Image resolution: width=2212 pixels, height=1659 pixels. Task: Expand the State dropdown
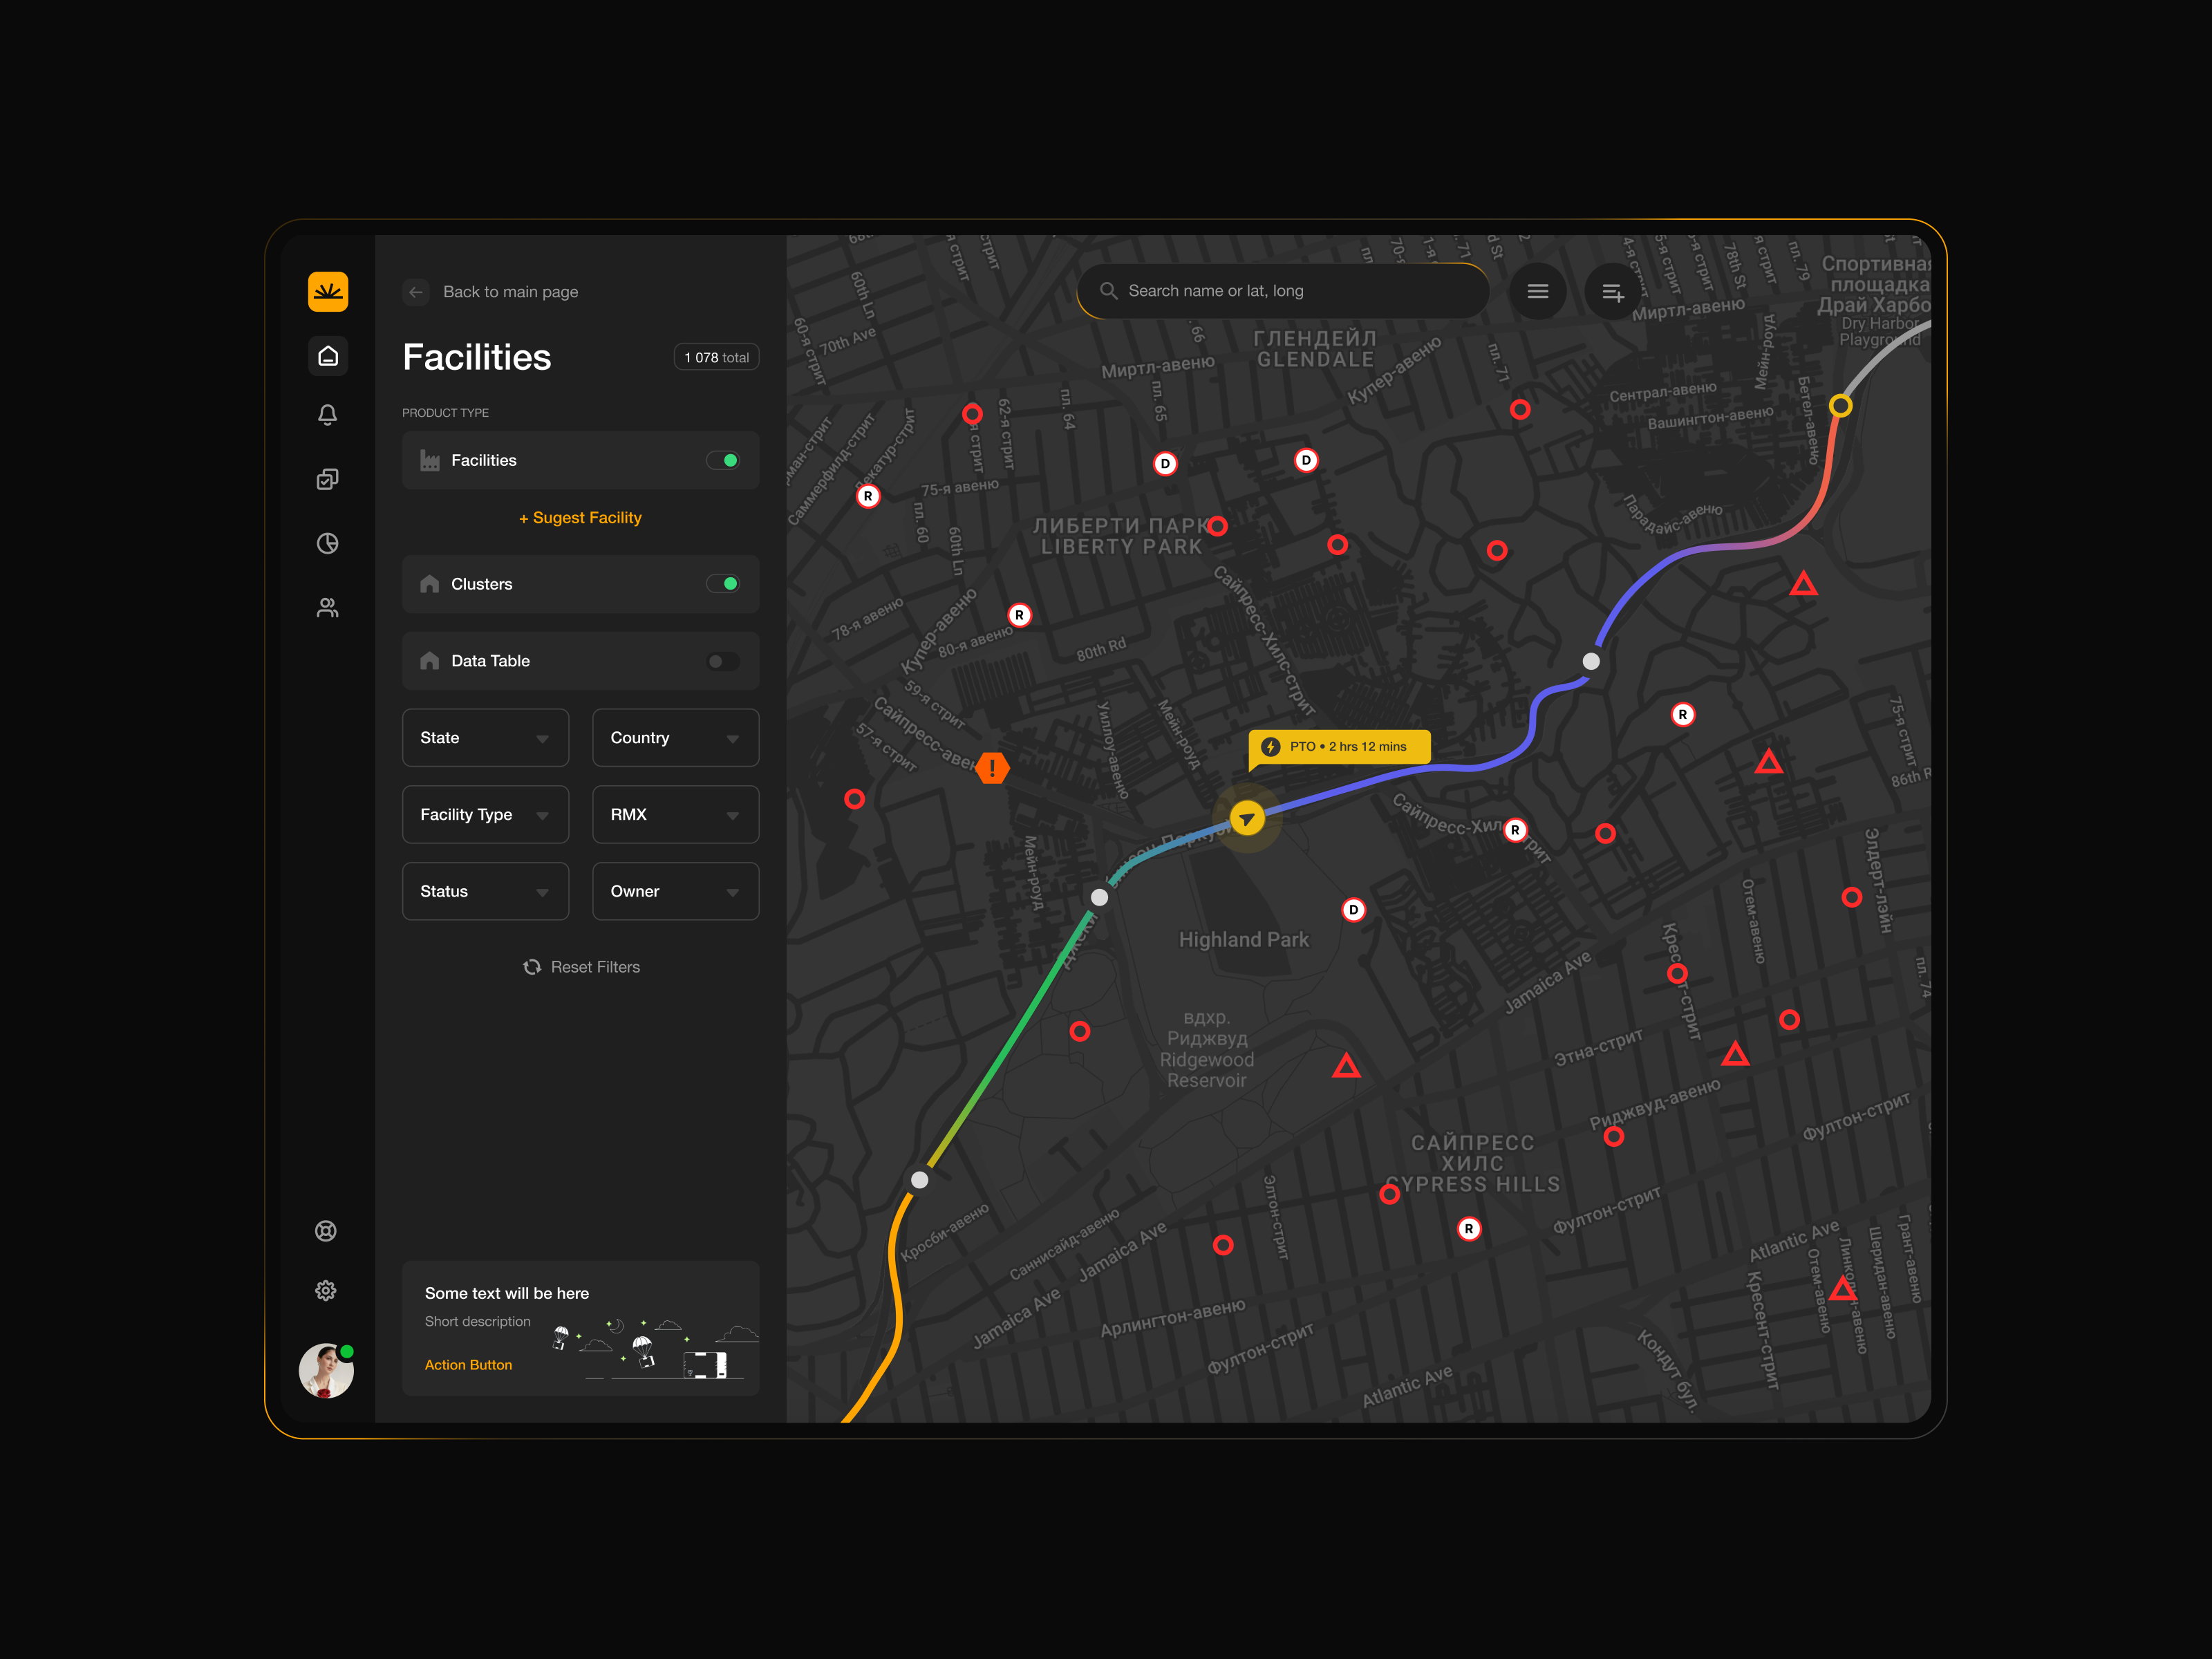pyautogui.click(x=485, y=738)
